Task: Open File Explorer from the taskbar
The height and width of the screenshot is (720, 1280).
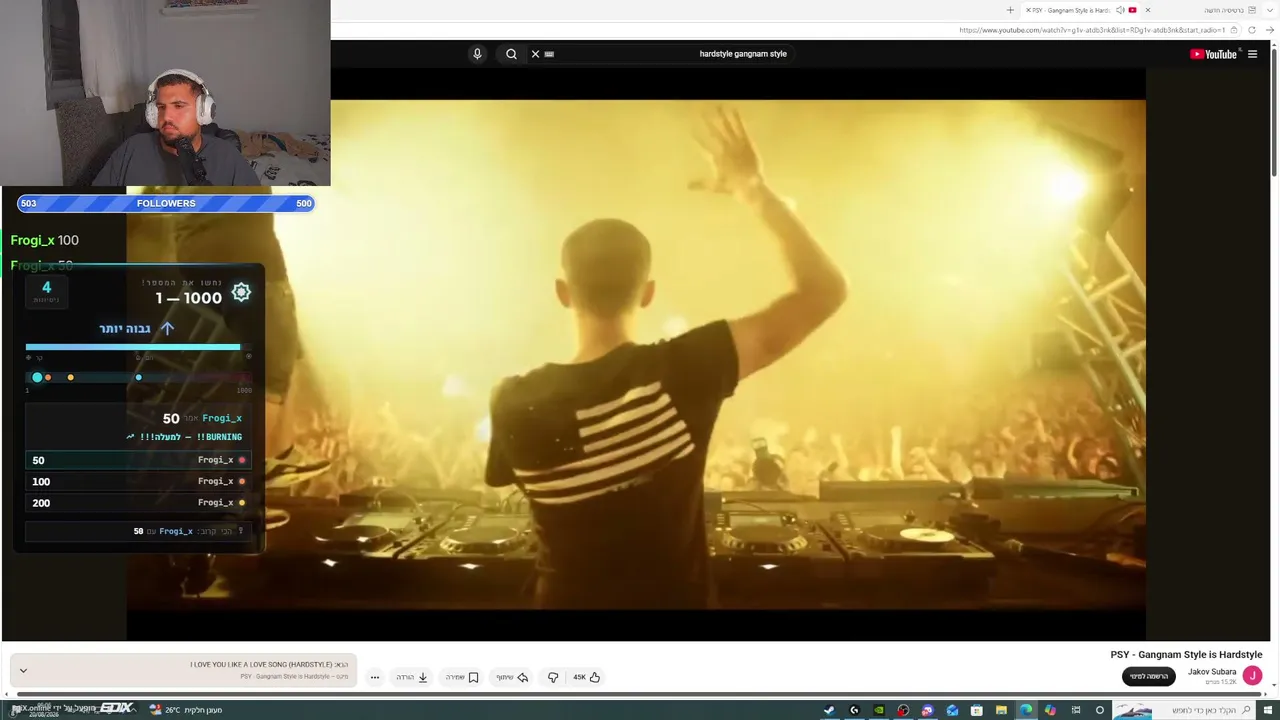Action: tap(1001, 710)
